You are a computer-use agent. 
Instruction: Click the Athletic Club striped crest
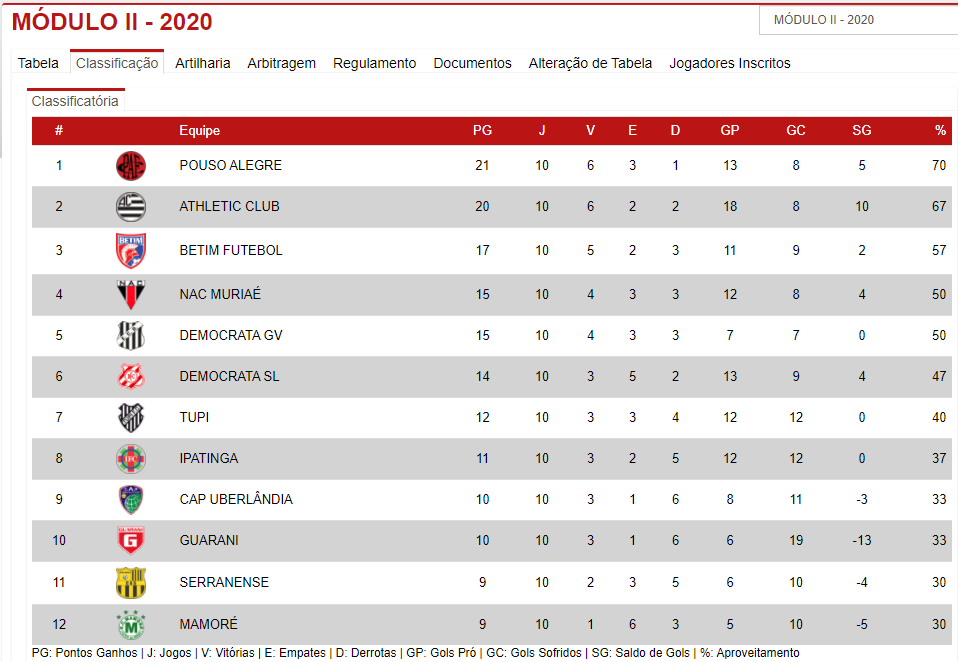[x=131, y=206]
